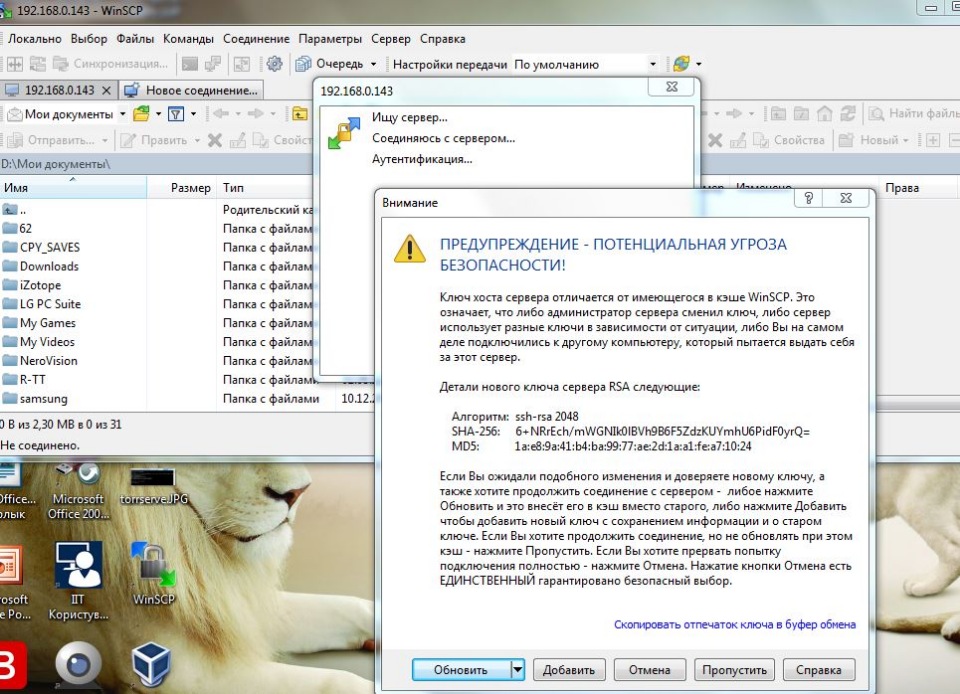Click the globe transfer settings icon
Screen dimensions: 960x694
click(x=681, y=64)
